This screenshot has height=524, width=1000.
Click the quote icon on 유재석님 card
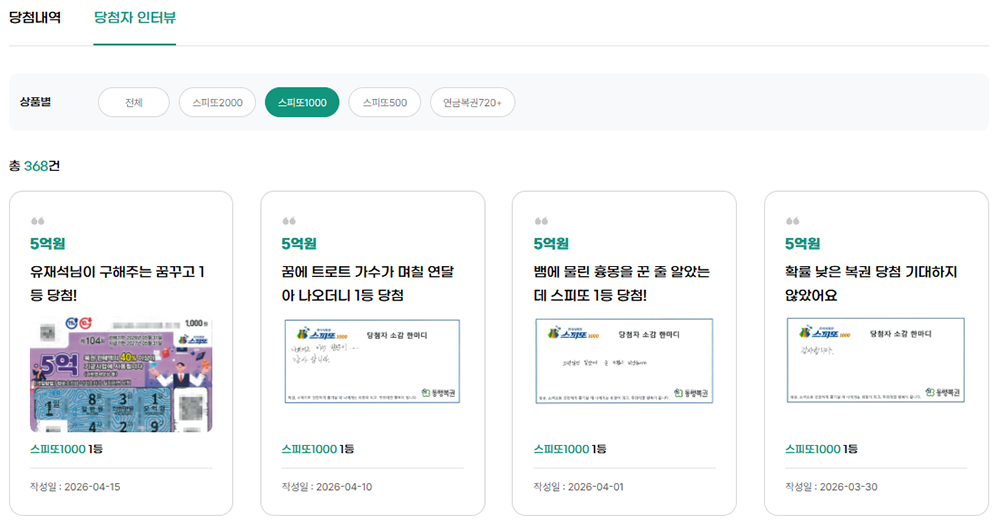tap(38, 221)
